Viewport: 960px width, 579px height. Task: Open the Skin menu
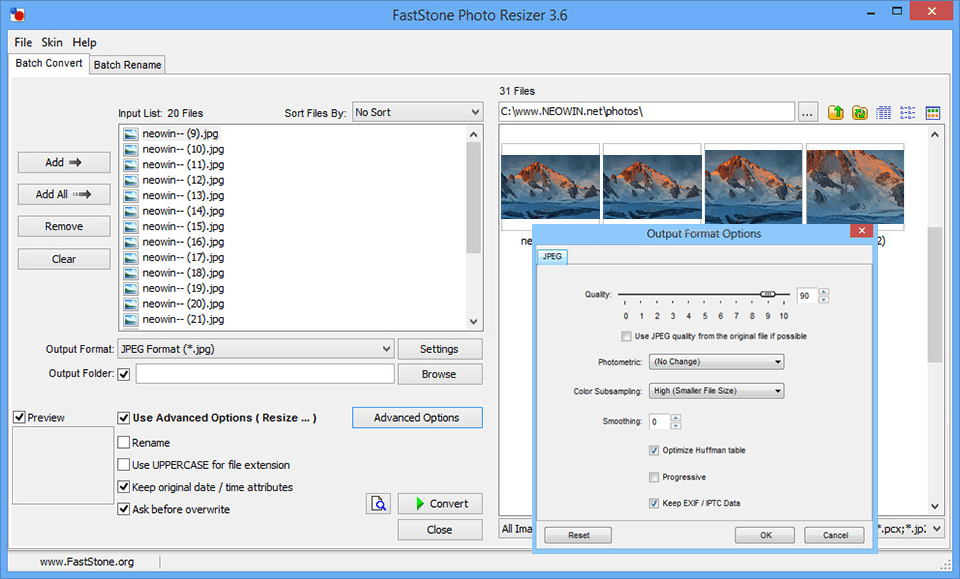coord(51,42)
